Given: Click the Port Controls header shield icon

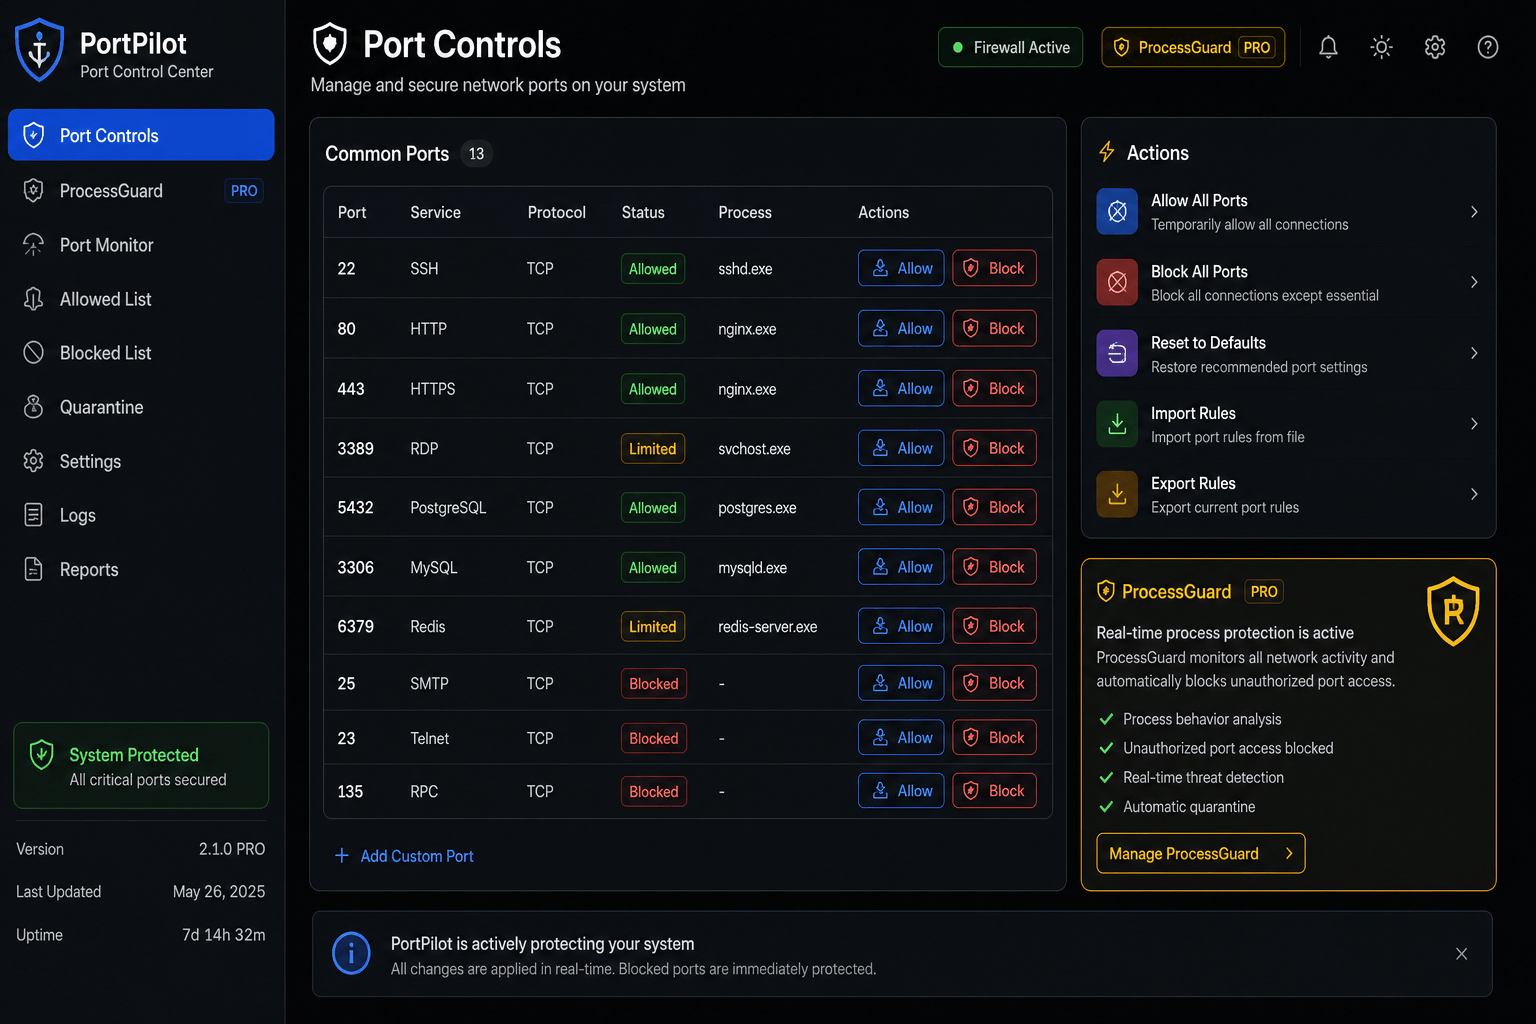Looking at the screenshot, I should (x=330, y=45).
